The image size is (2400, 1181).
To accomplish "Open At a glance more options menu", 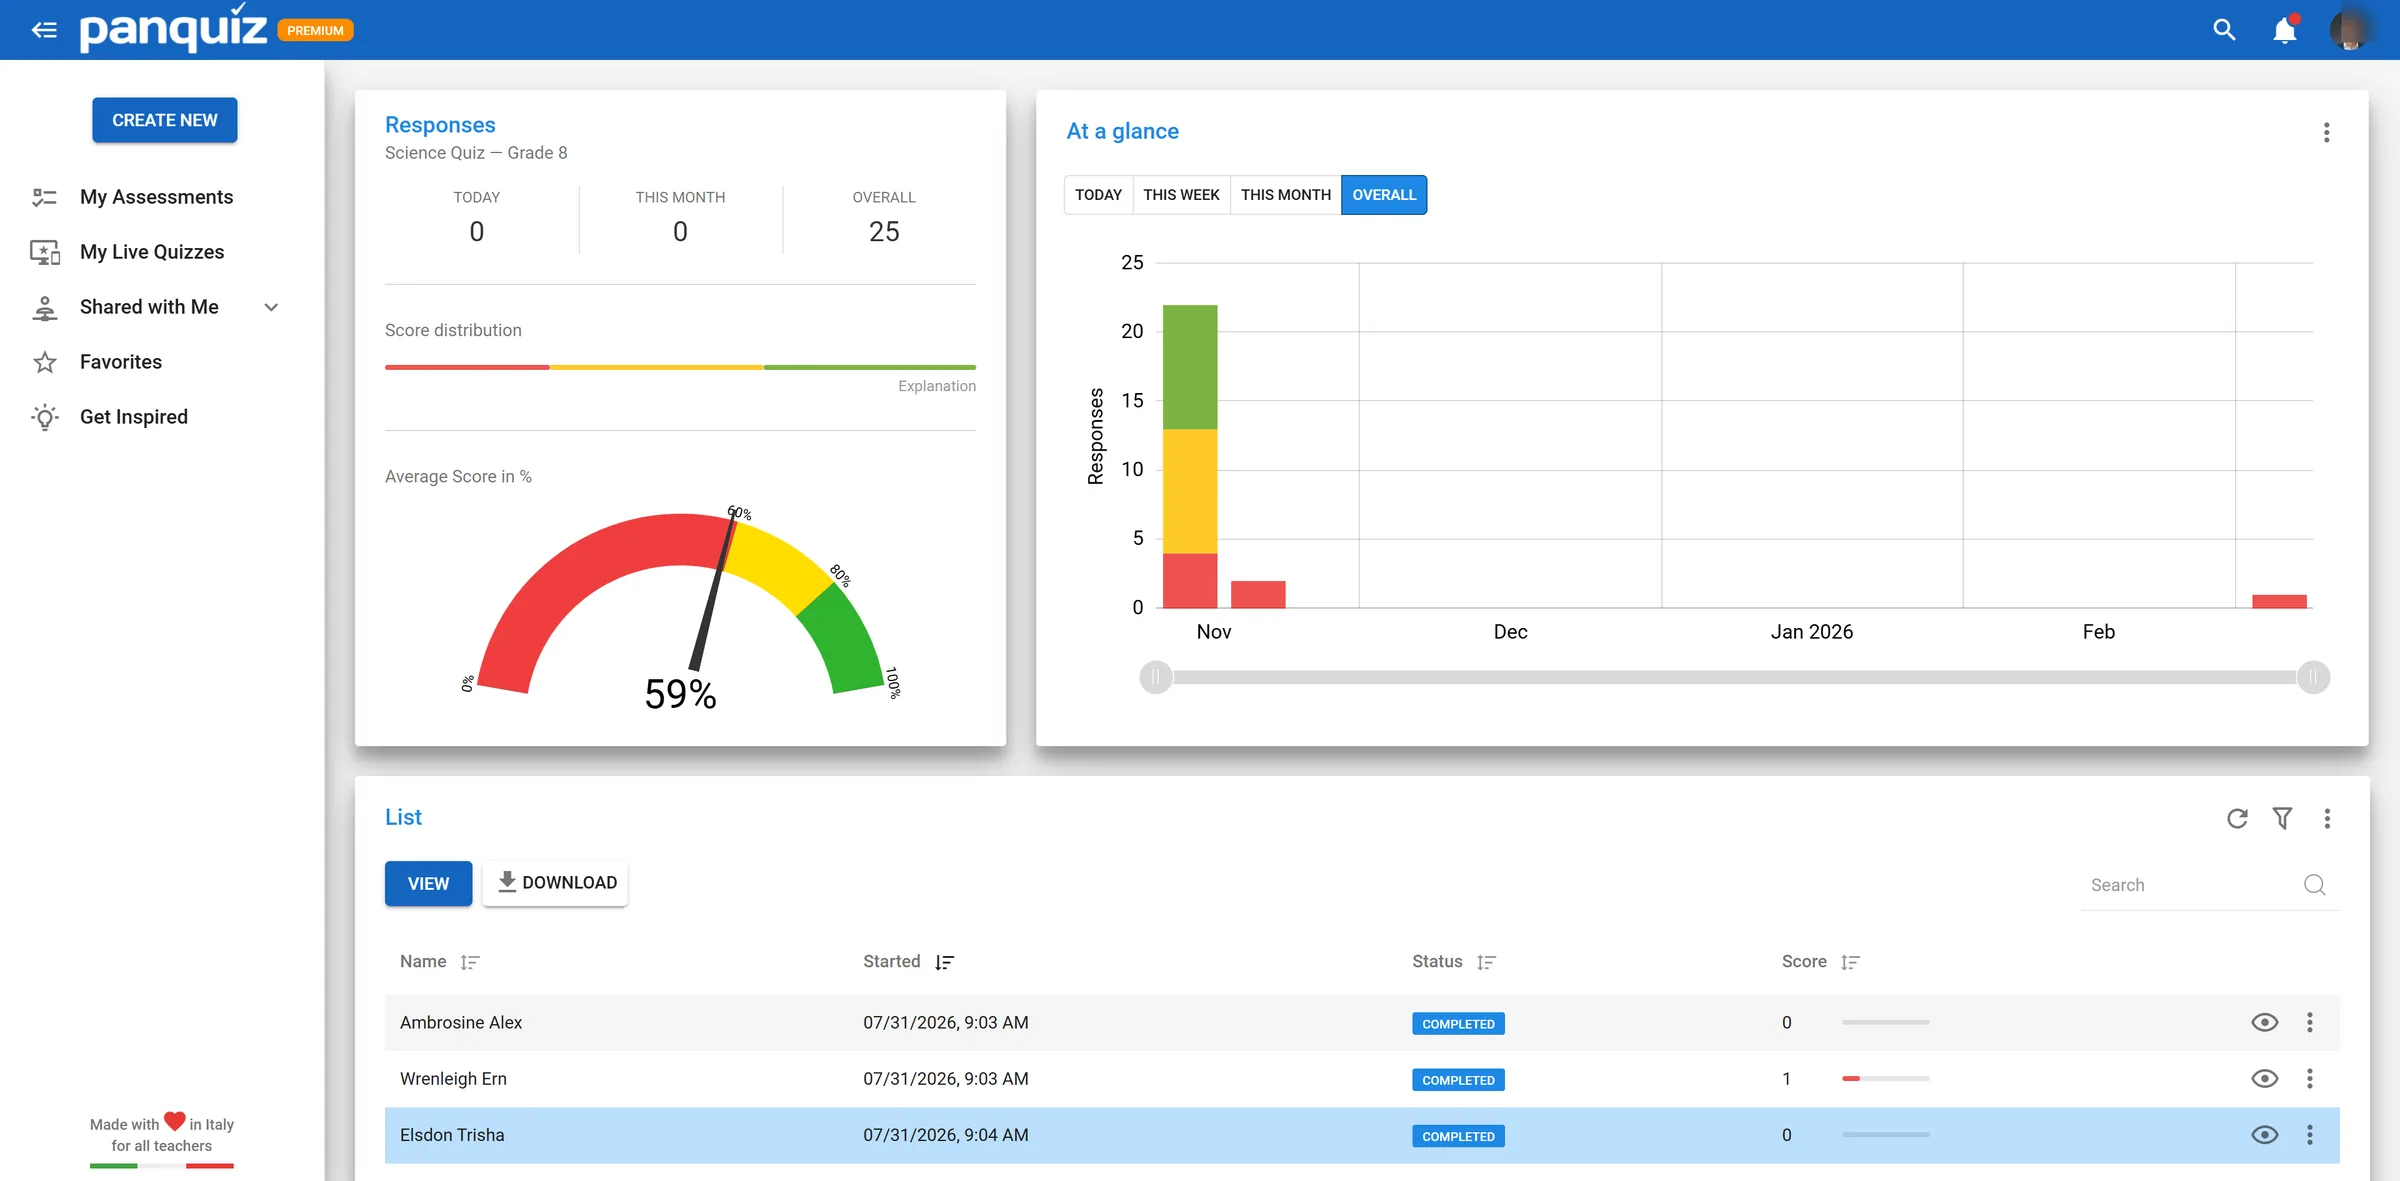I will pyautogui.click(x=2327, y=133).
